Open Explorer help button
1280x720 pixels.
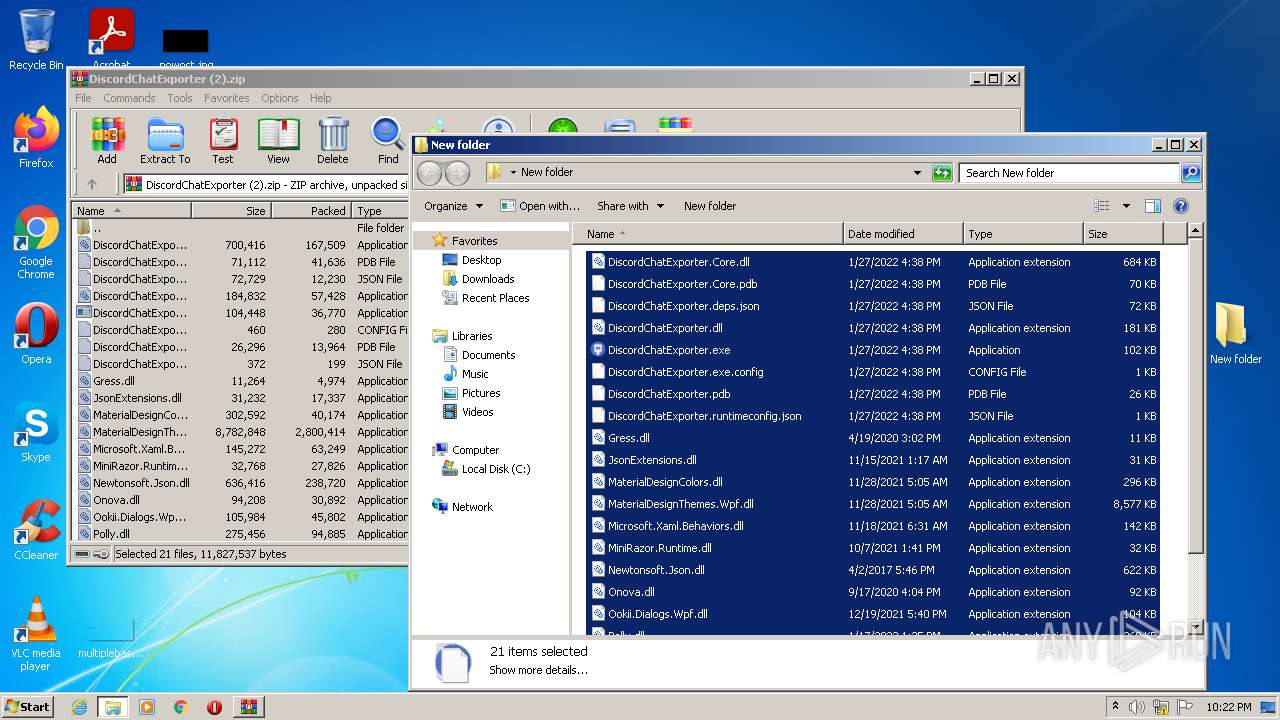click(1180, 206)
